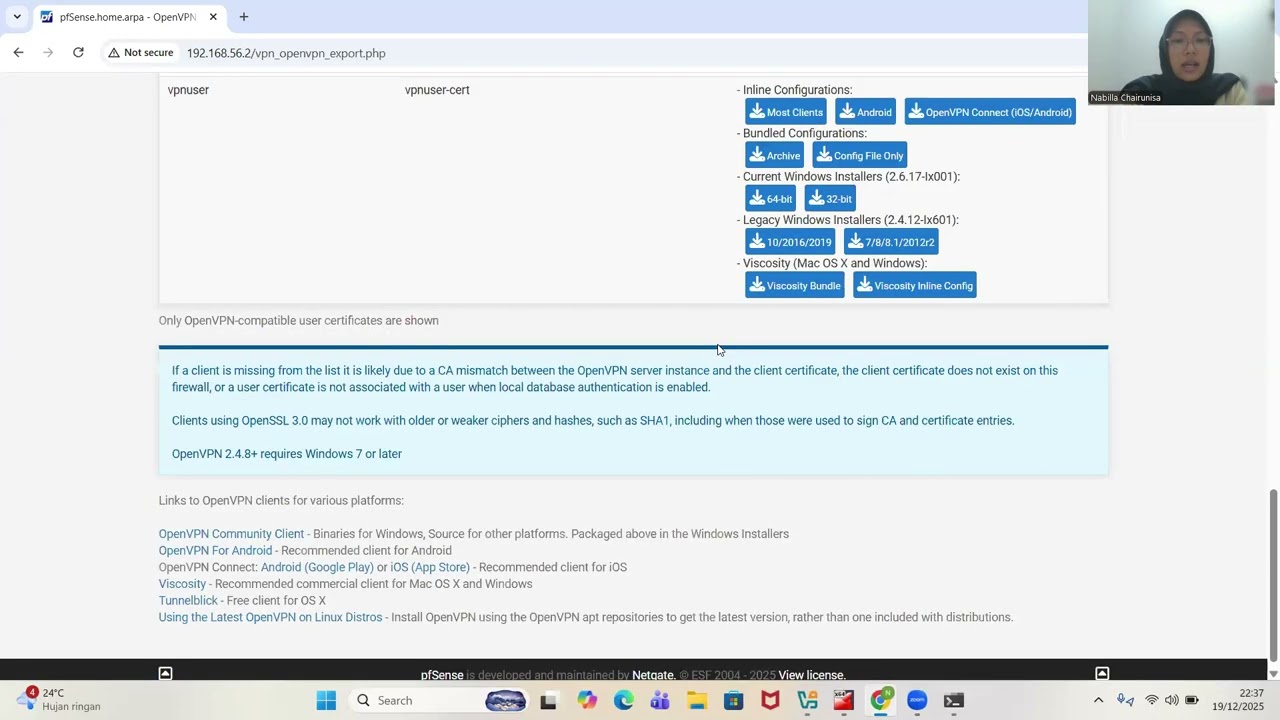Download Config File Only bundle
This screenshot has width=1280, height=720.
[859, 155]
